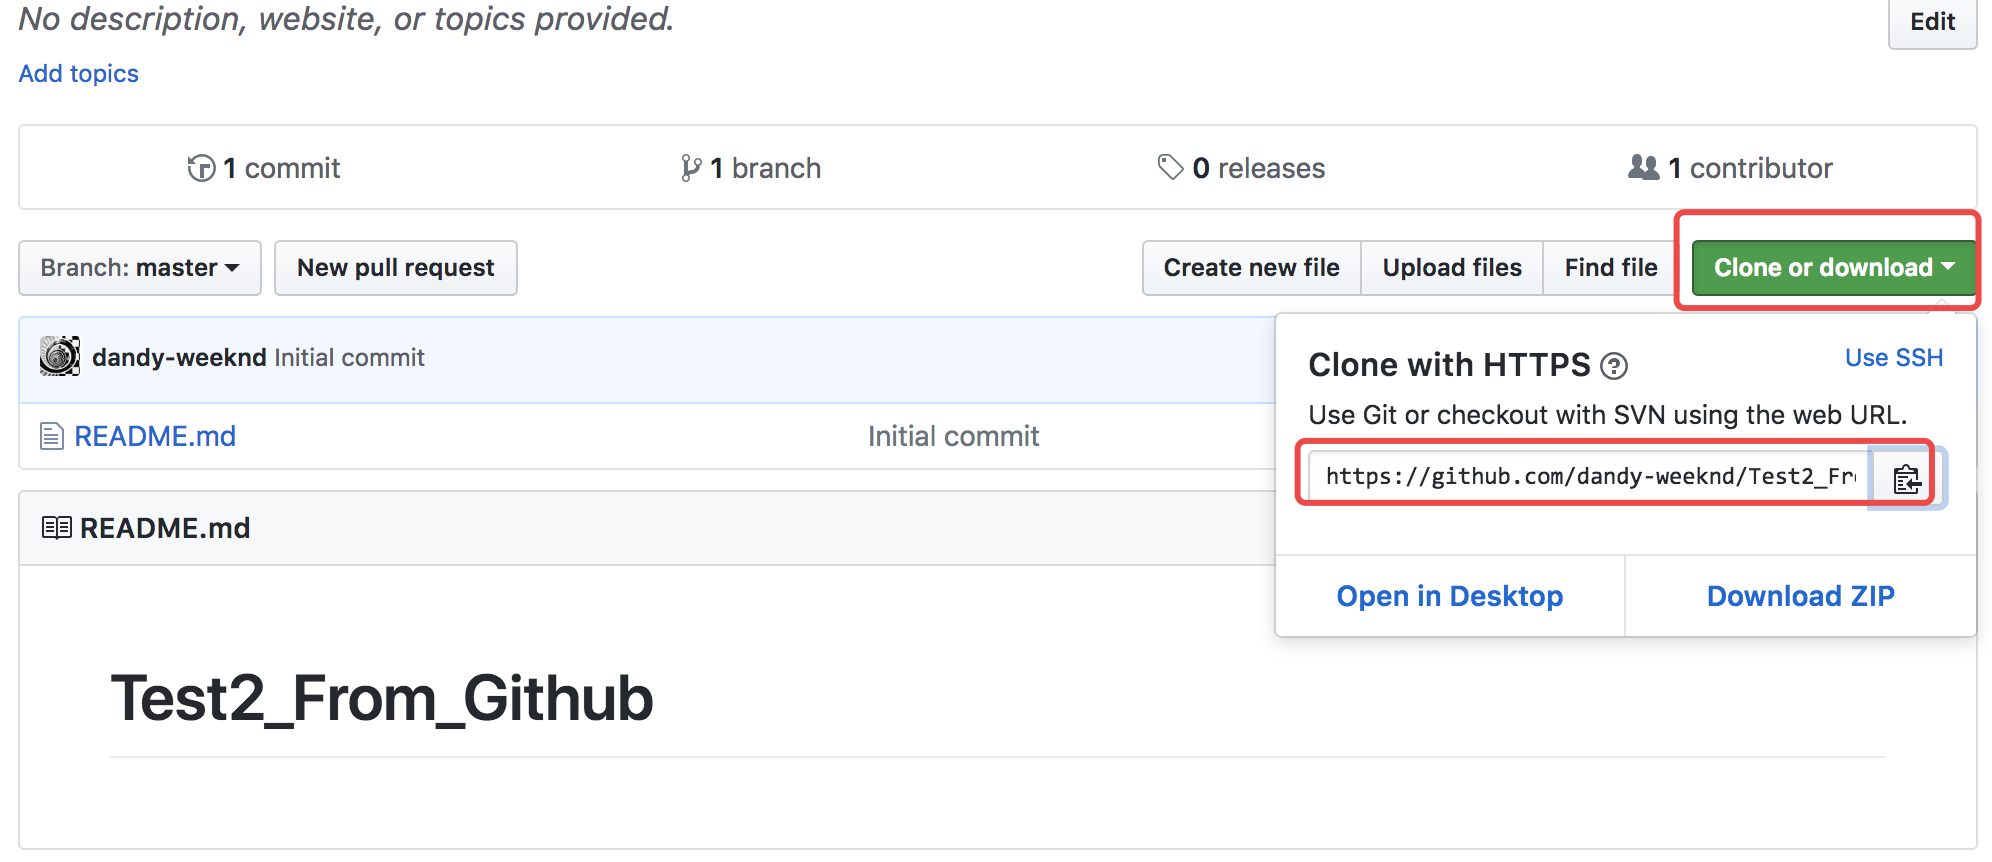
Task: Click the Upload files button
Action: 1451,268
